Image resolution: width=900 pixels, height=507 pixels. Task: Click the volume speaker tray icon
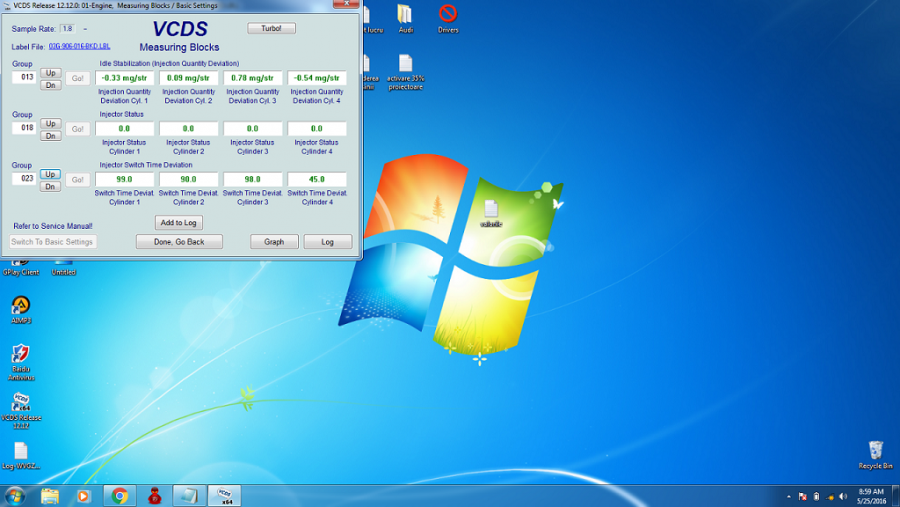[830, 496]
